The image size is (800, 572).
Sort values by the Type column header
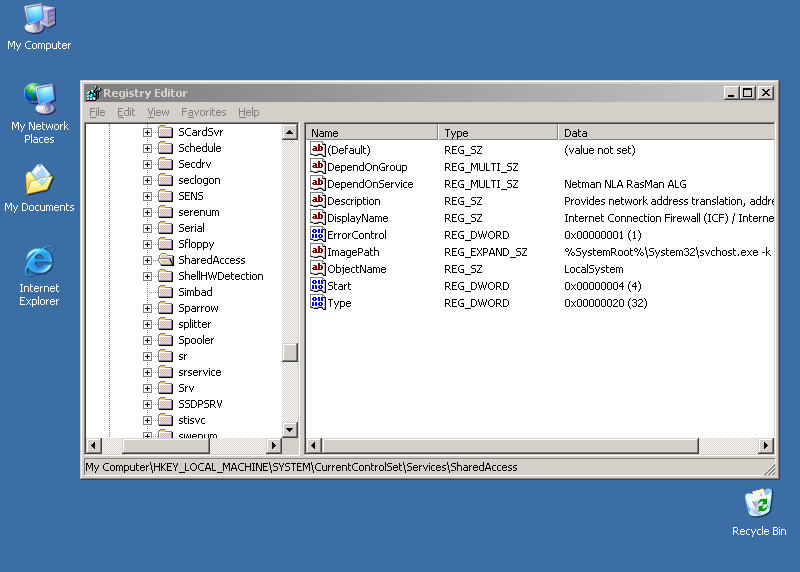click(497, 133)
